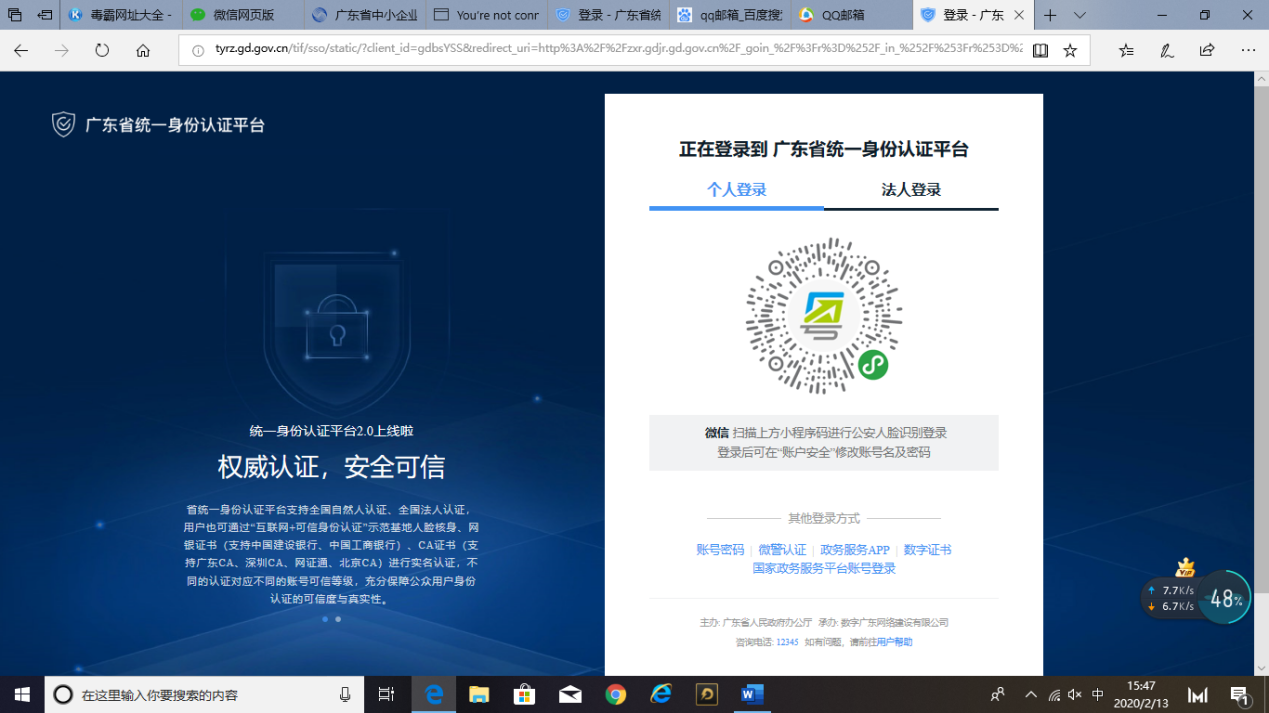
Task: Select second carousel indicator dot
Action: pos(338,619)
